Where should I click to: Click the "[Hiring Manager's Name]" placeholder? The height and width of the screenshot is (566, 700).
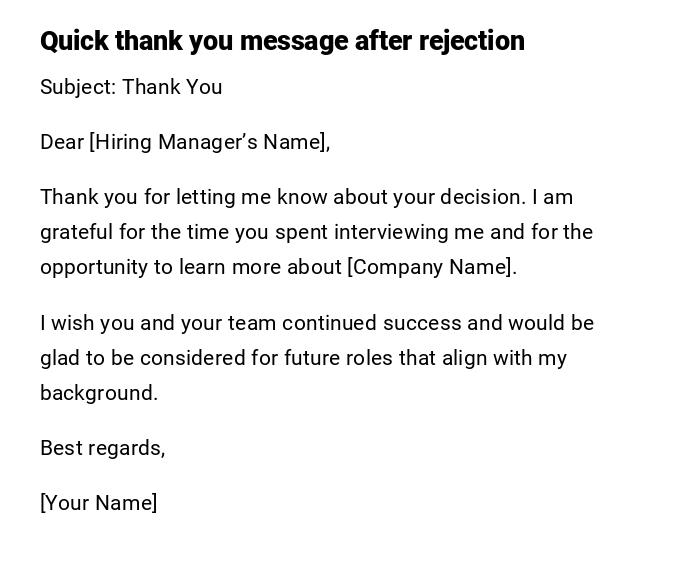tap(209, 142)
